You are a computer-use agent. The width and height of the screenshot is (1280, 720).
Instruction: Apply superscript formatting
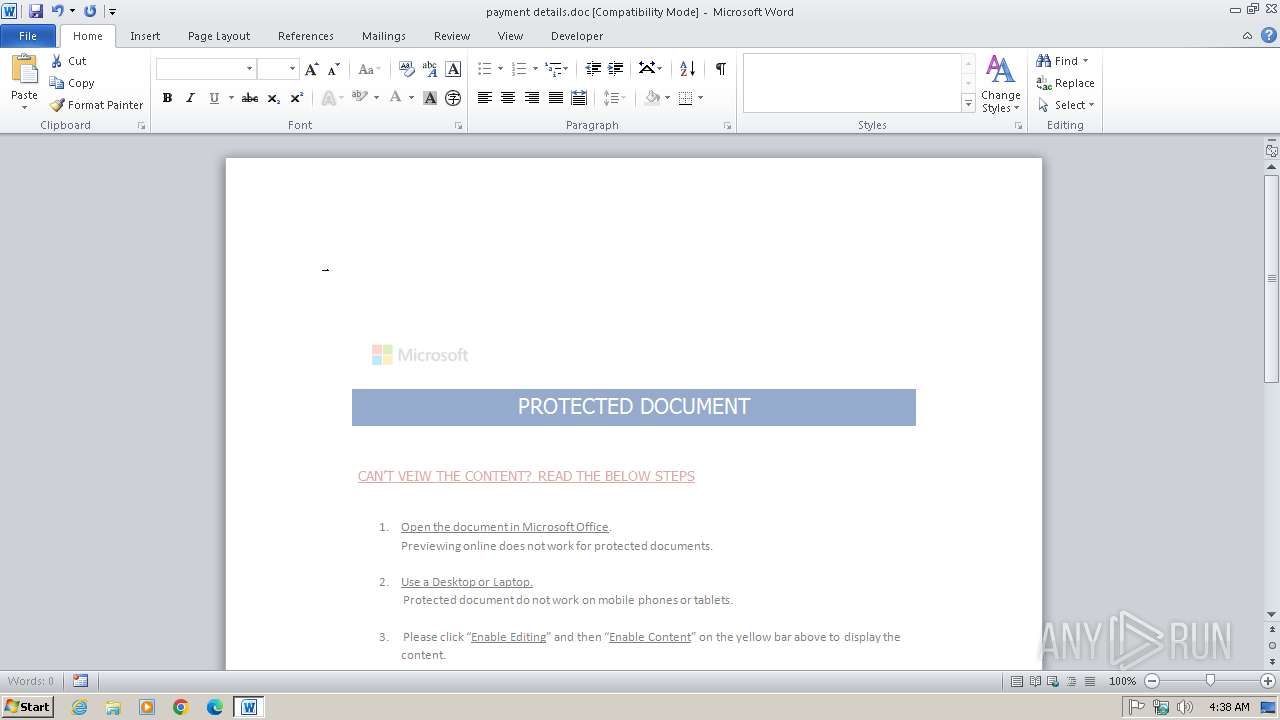pos(297,98)
